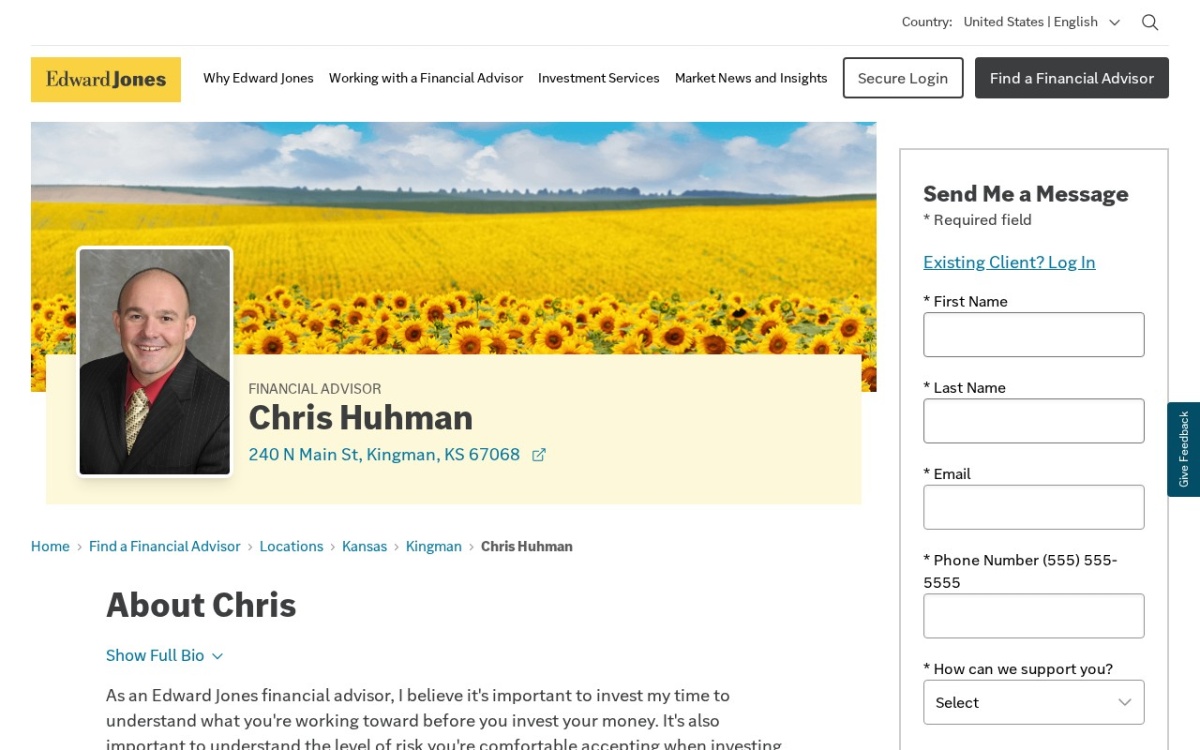Open the Kansas breadcrumb
Image resolution: width=1200 pixels, height=750 pixels.
[x=364, y=546]
